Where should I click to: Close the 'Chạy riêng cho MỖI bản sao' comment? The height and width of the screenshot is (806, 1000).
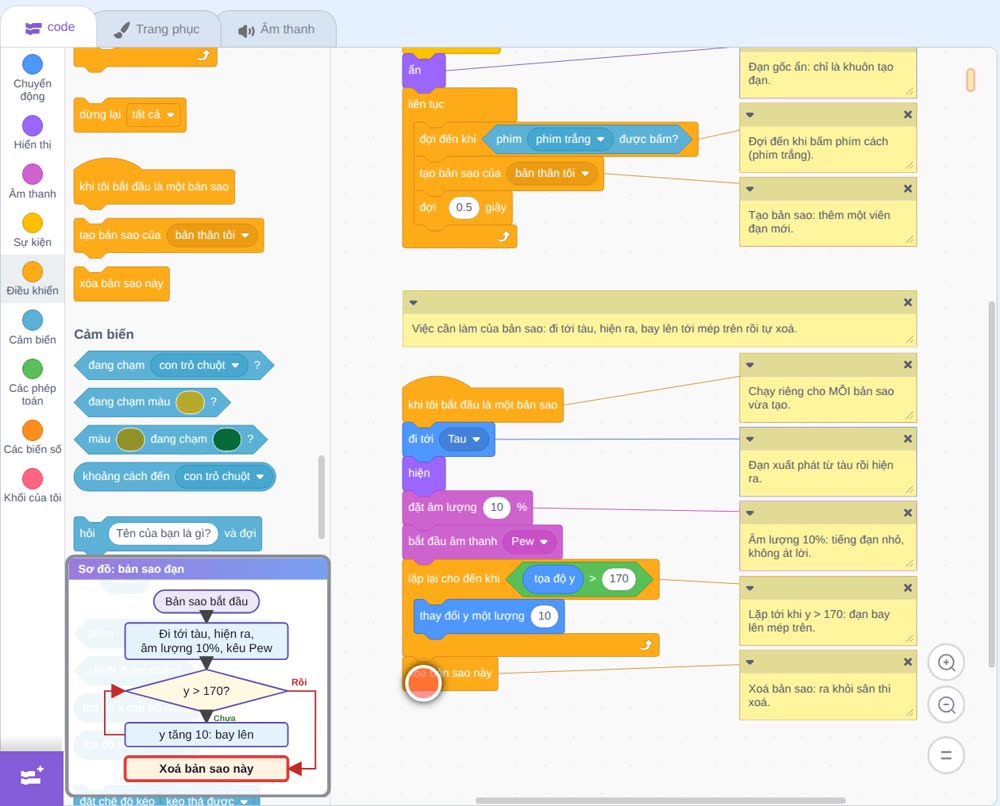[x=908, y=365]
